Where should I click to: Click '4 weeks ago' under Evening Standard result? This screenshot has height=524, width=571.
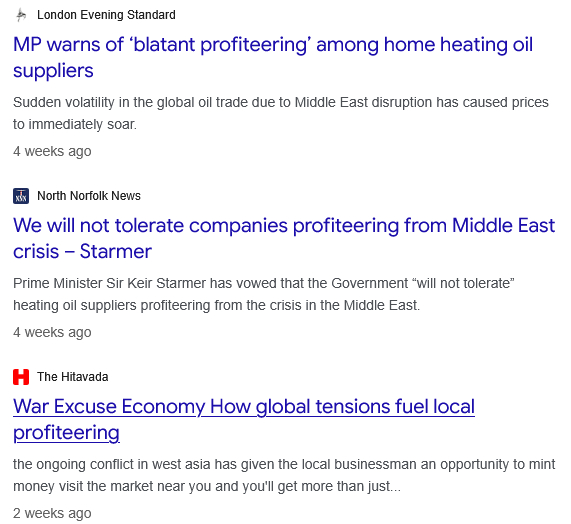coord(52,151)
